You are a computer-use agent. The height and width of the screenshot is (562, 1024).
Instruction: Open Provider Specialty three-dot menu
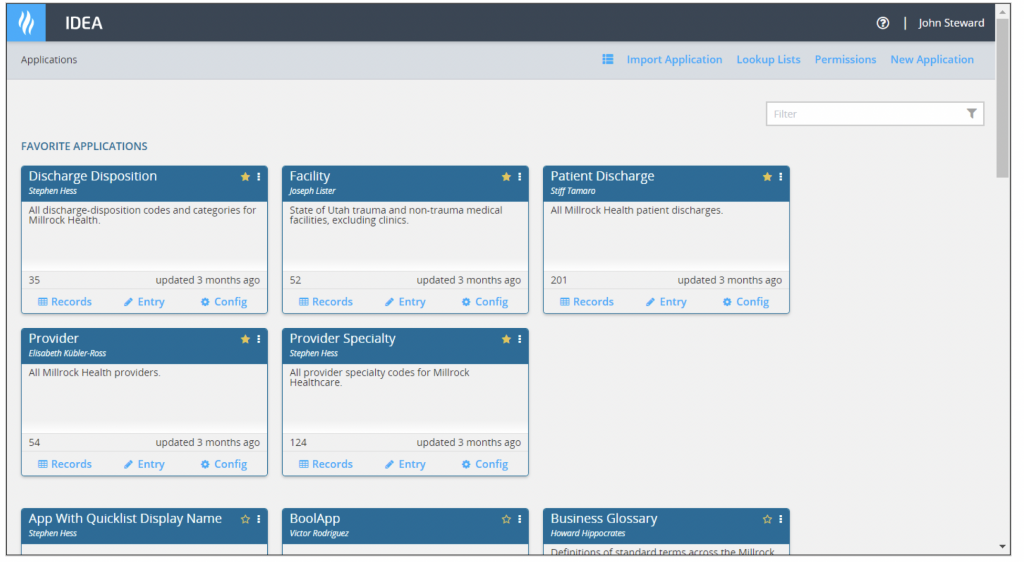tap(519, 339)
